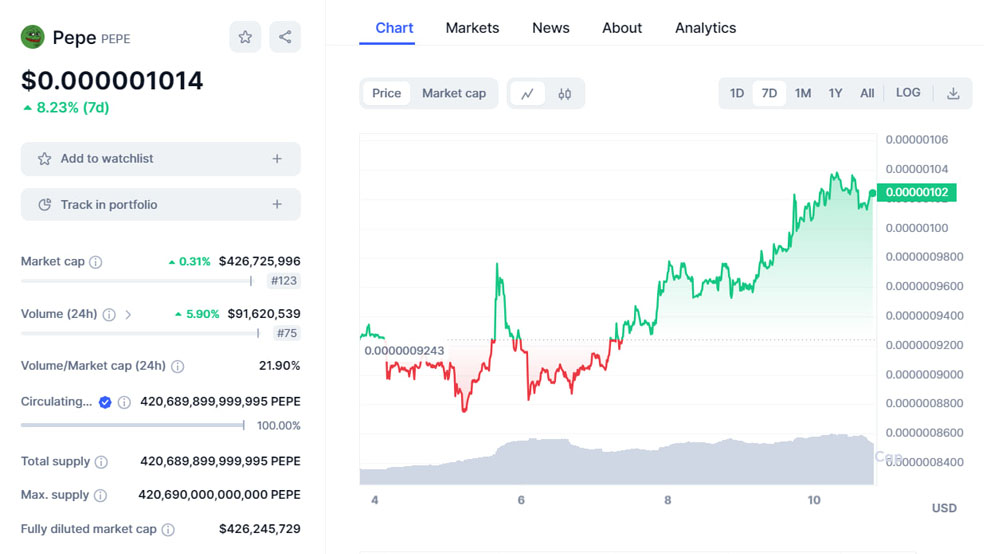This screenshot has width=984, height=554.
Task: Select 1M time range button
Action: click(x=803, y=93)
